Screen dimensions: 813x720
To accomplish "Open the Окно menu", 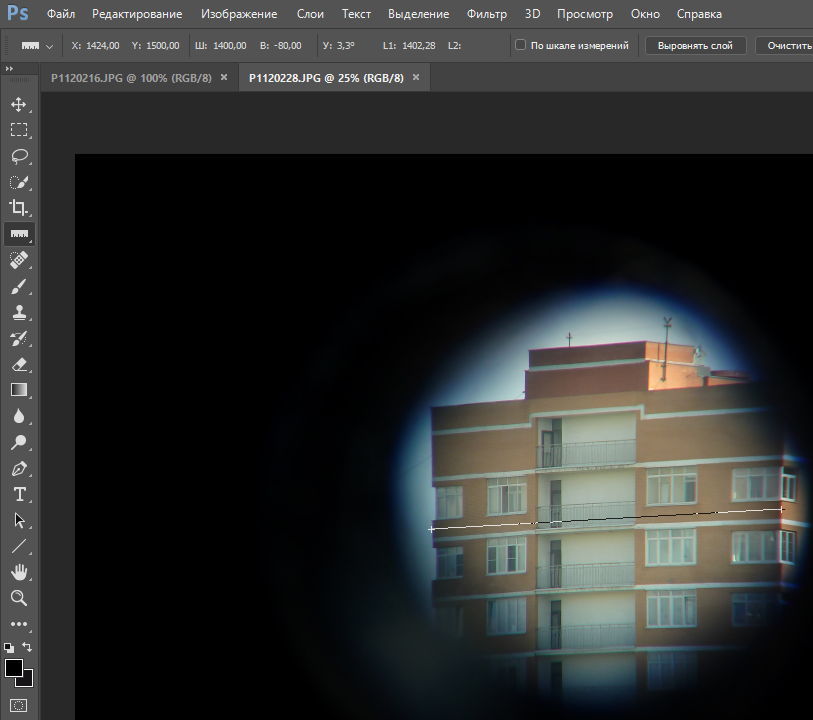I will (x=645, y=14).
